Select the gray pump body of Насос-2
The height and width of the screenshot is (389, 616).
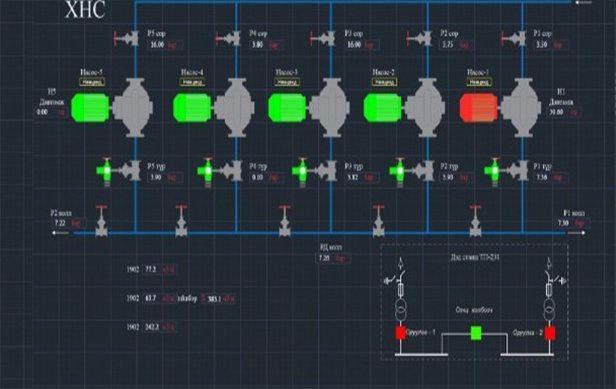[x=426, y=107]
